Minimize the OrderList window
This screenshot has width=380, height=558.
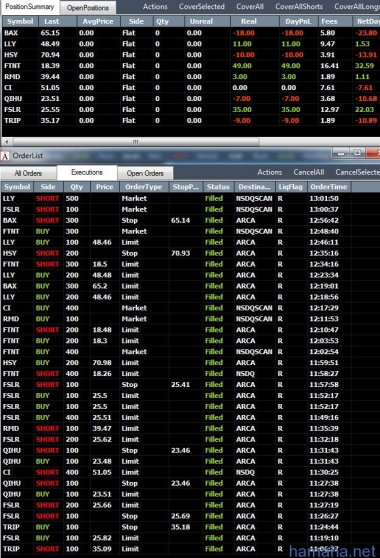click(341, 153)
